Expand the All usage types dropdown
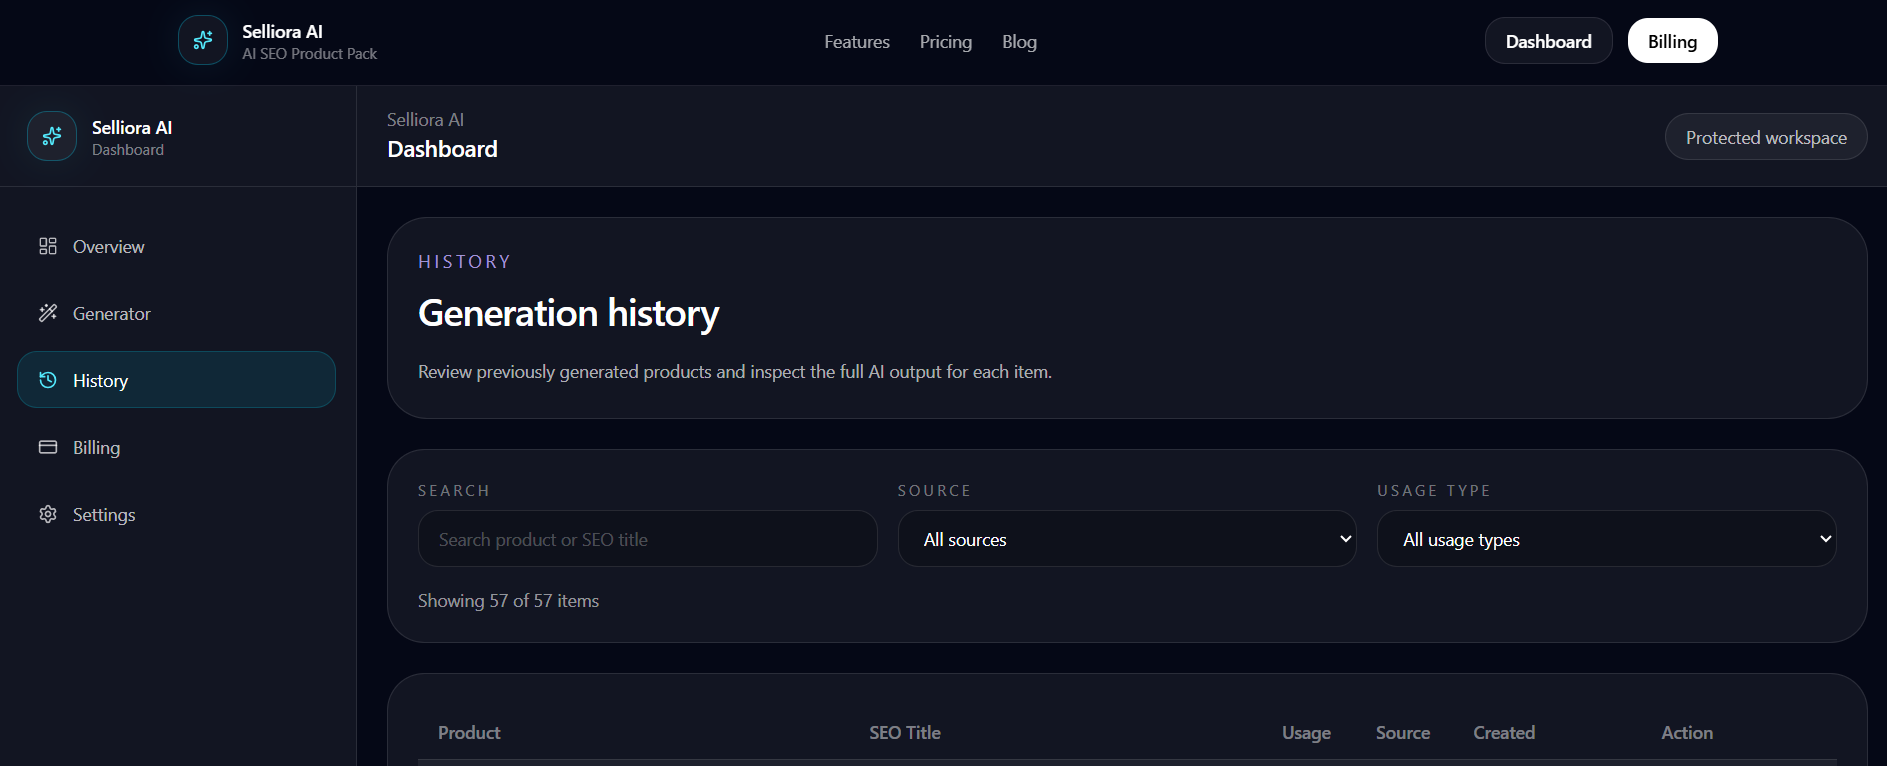 [x=1606, y=539]
